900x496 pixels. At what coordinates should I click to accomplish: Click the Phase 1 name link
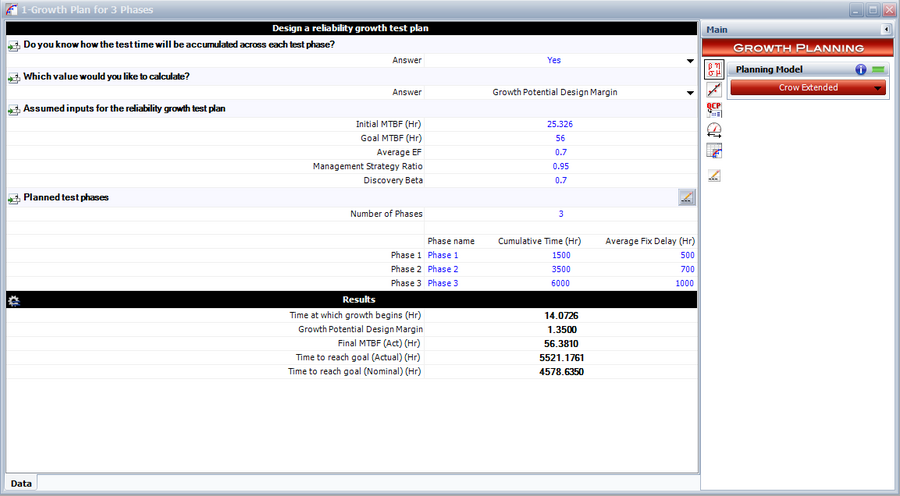coord(442,255)
